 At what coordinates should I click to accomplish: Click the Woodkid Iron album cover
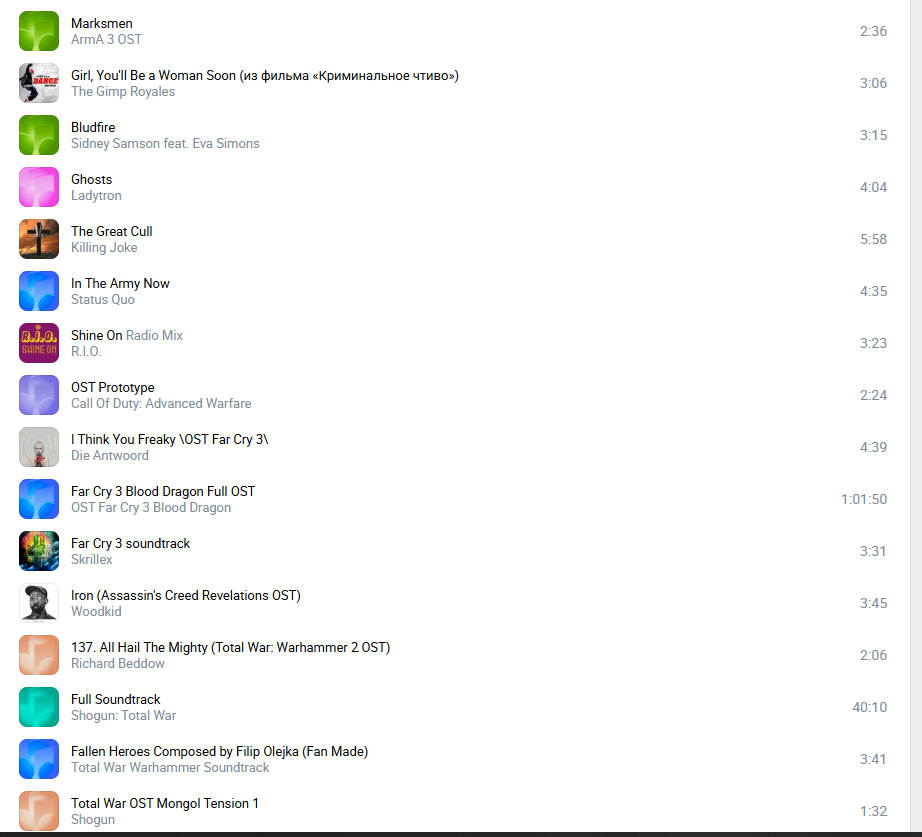(39, 603)
